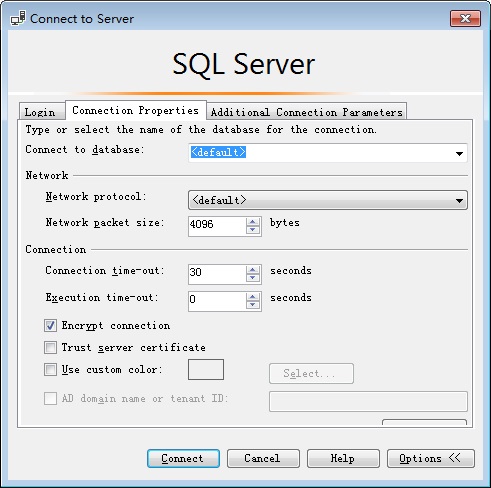Decrease connection time-out with down arrow
Image resolution: width=491 pixels, height=488 pixels.
coord(253,278)
